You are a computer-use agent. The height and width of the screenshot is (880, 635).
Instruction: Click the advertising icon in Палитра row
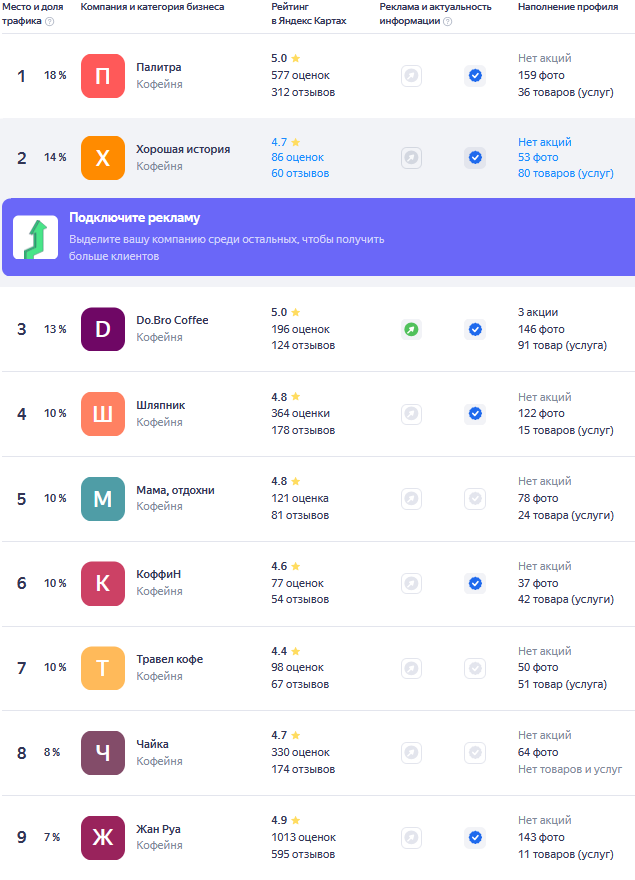(412, 76)
